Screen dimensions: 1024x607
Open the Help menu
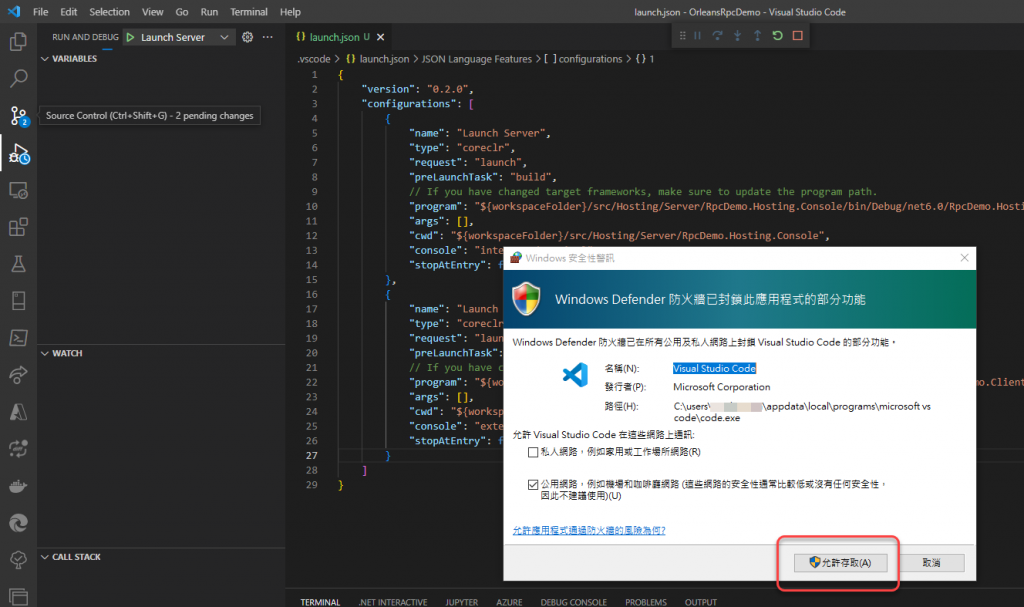coord(291,12)
